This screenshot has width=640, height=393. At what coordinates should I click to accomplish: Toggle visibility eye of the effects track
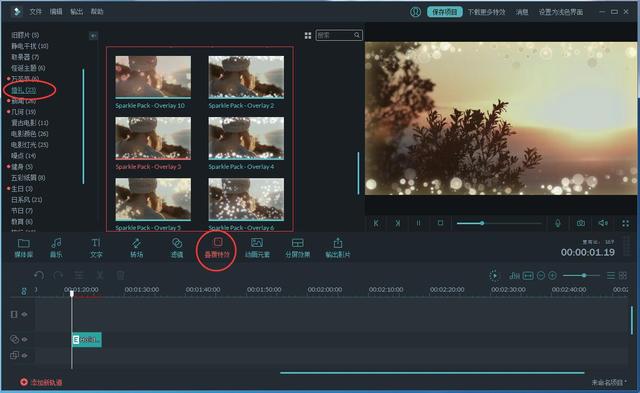pyautogui.click(x=25, y=339)
